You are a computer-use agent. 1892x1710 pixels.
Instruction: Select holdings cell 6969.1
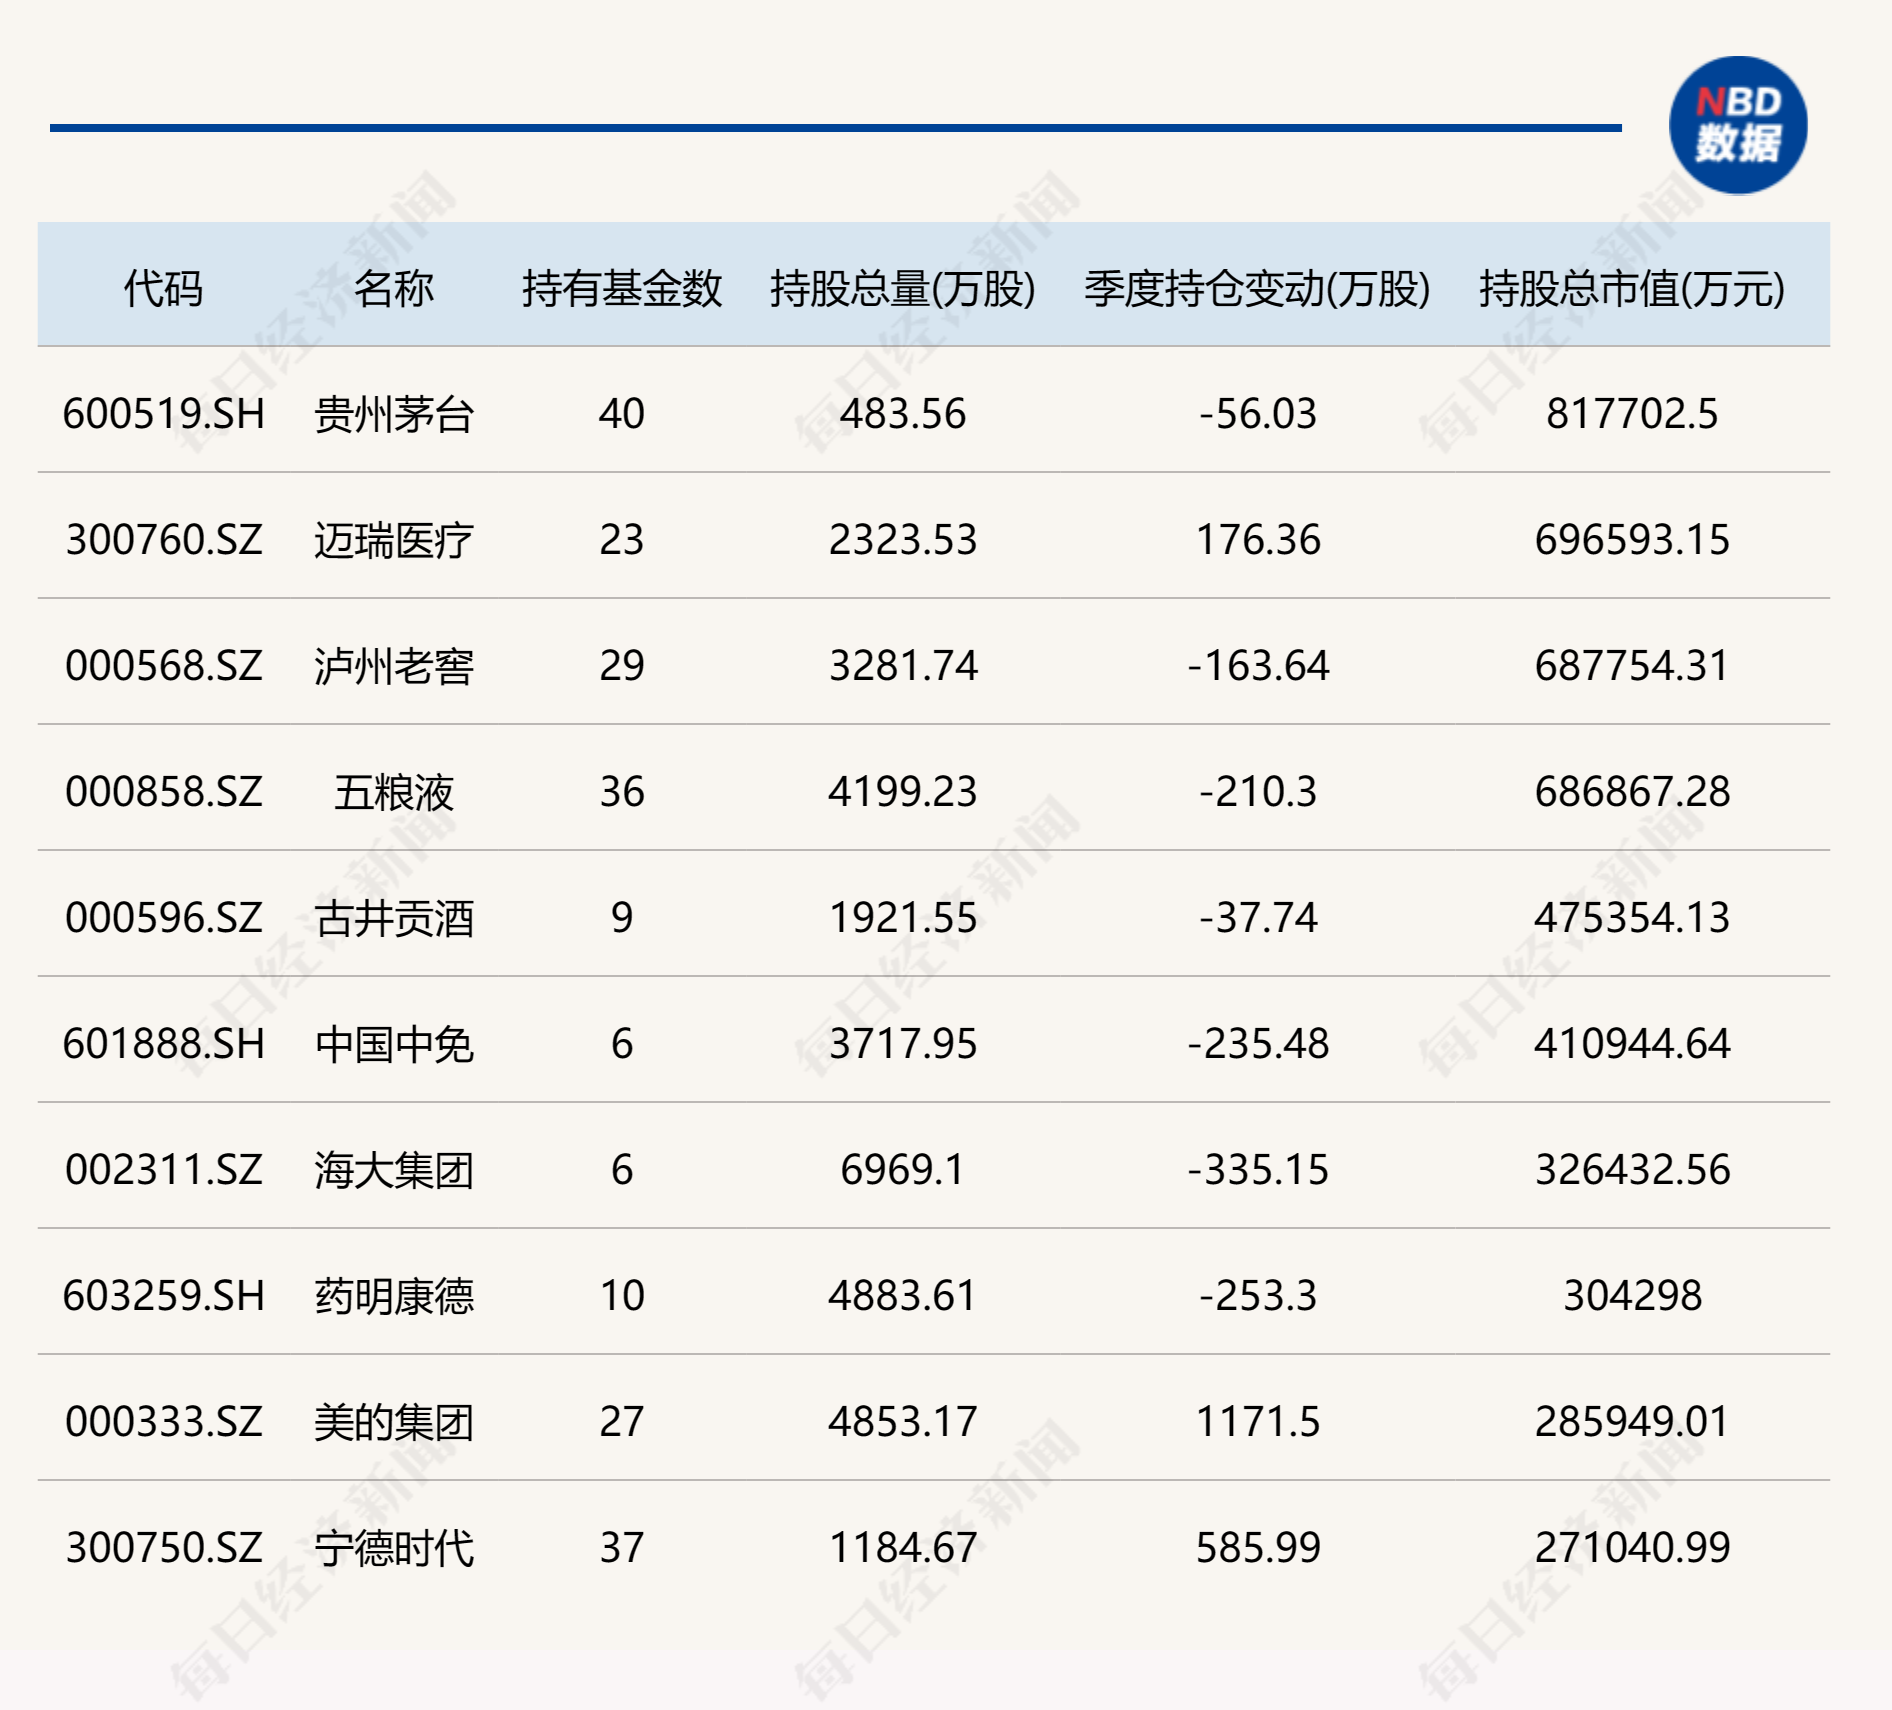pos(902,1170)
